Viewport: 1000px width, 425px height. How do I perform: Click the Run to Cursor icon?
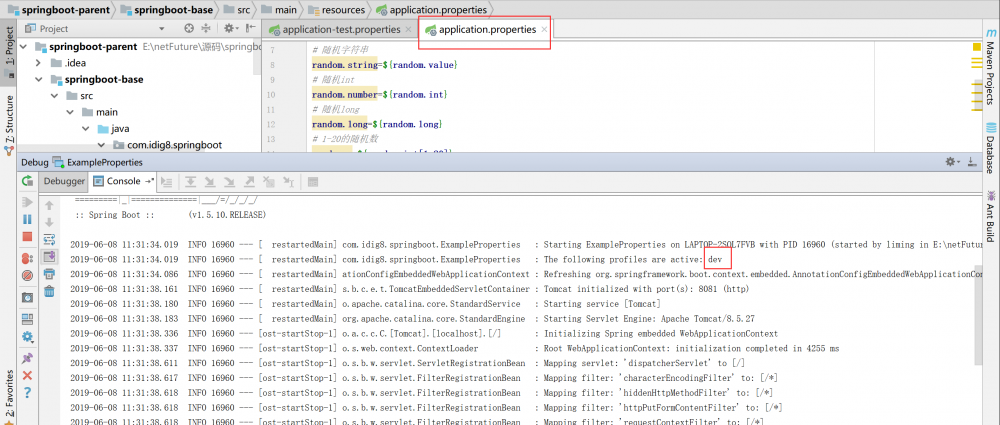pyautogui.click(x=289, y=182)
